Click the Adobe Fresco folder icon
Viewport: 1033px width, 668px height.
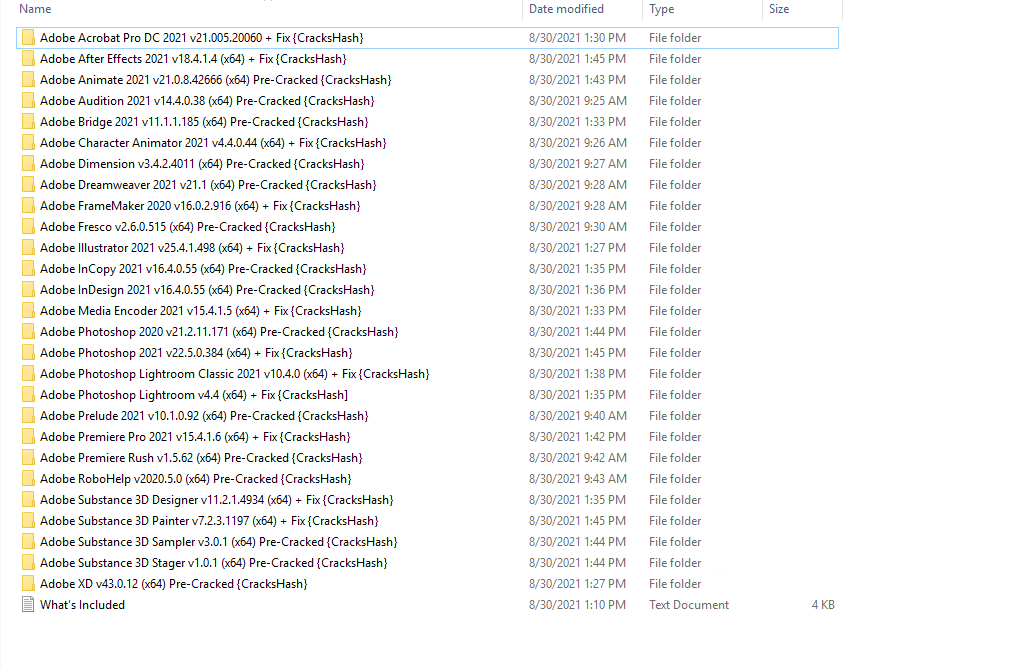pyautogui.click(x=28, y=227)
